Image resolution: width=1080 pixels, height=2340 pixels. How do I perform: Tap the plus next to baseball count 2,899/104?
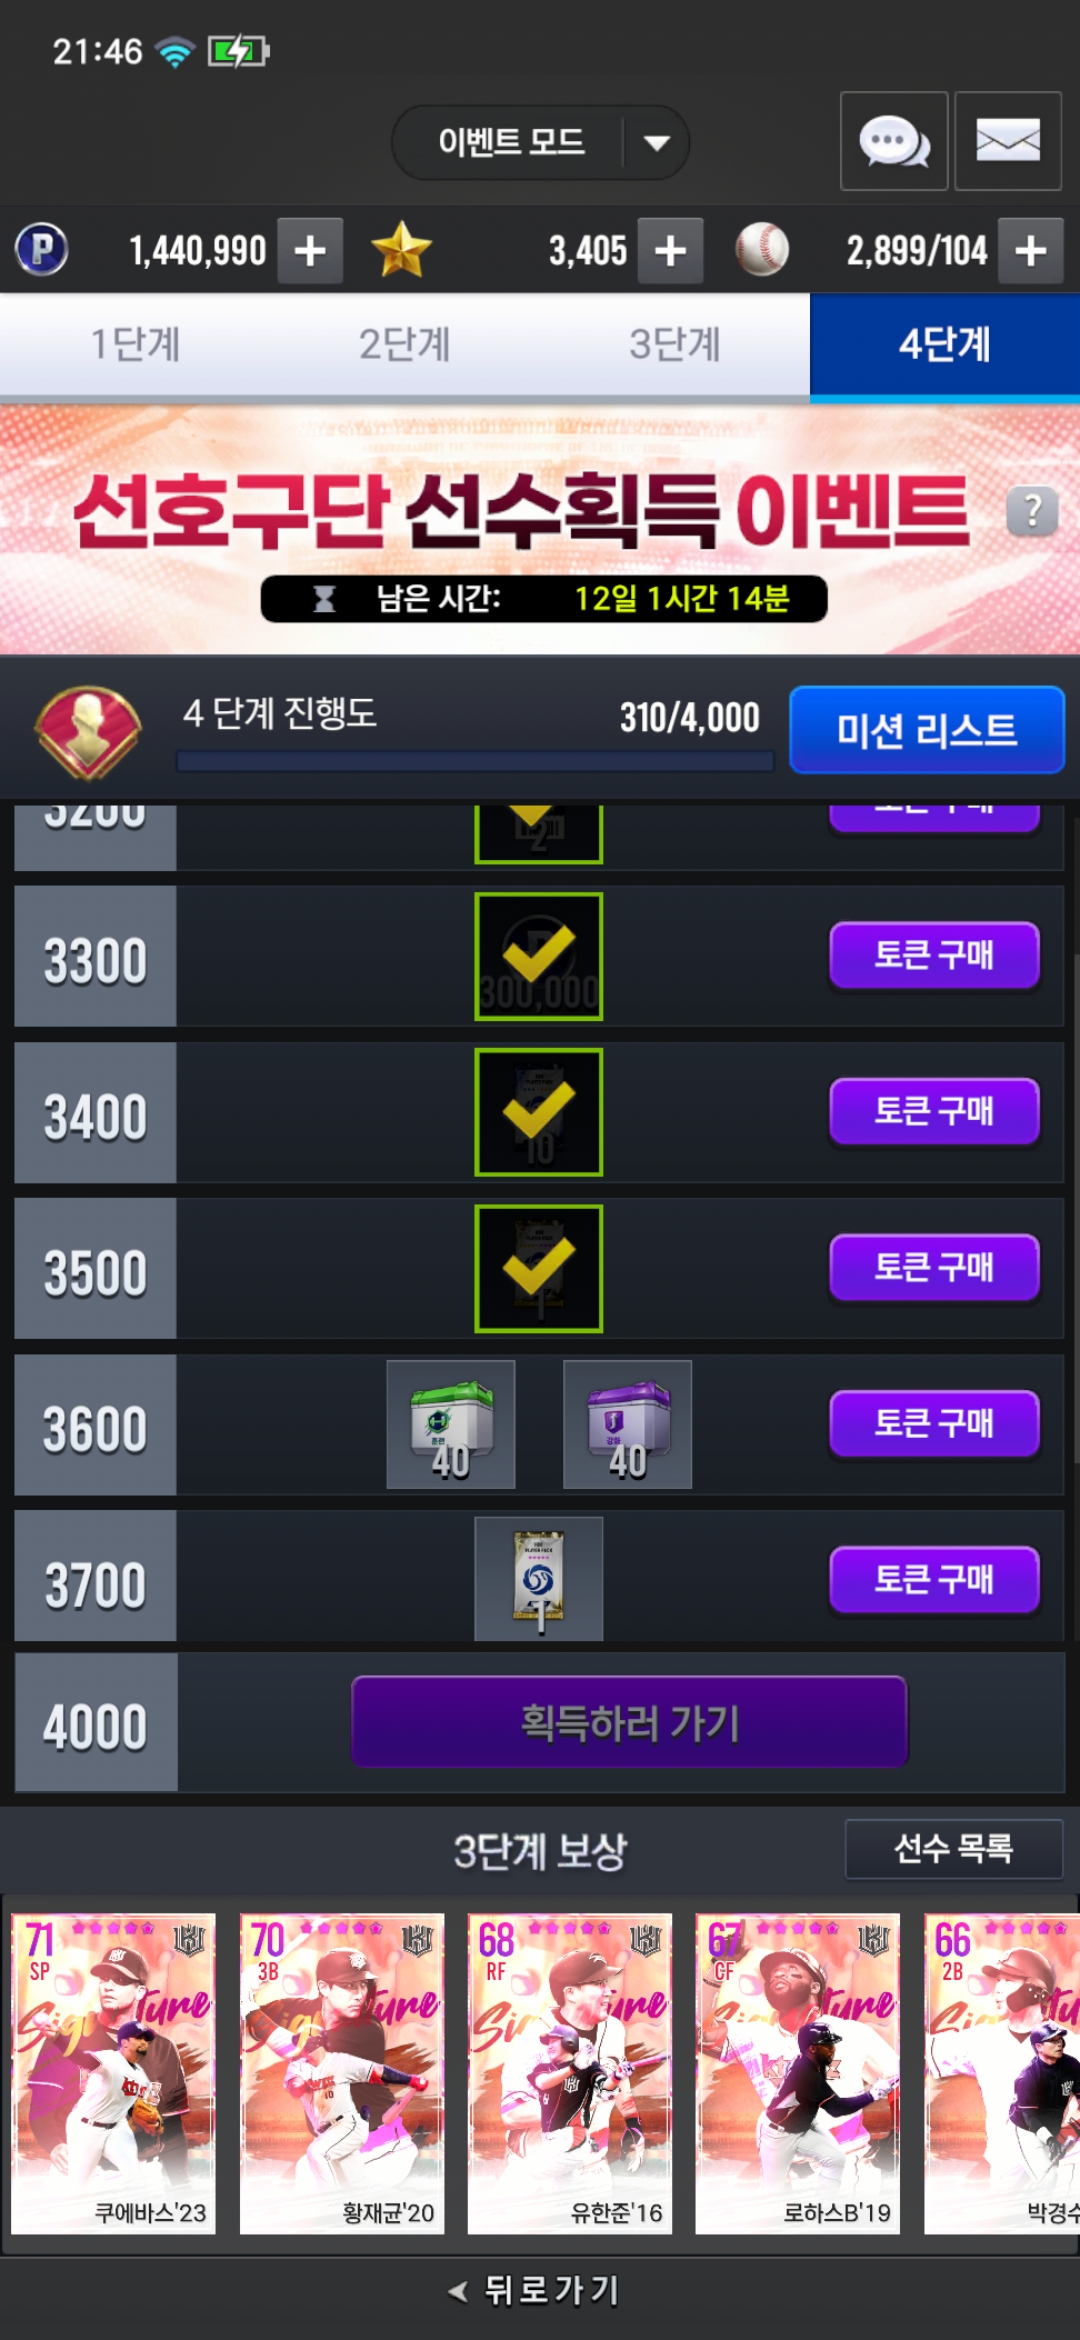click(x=1031, y=250)
